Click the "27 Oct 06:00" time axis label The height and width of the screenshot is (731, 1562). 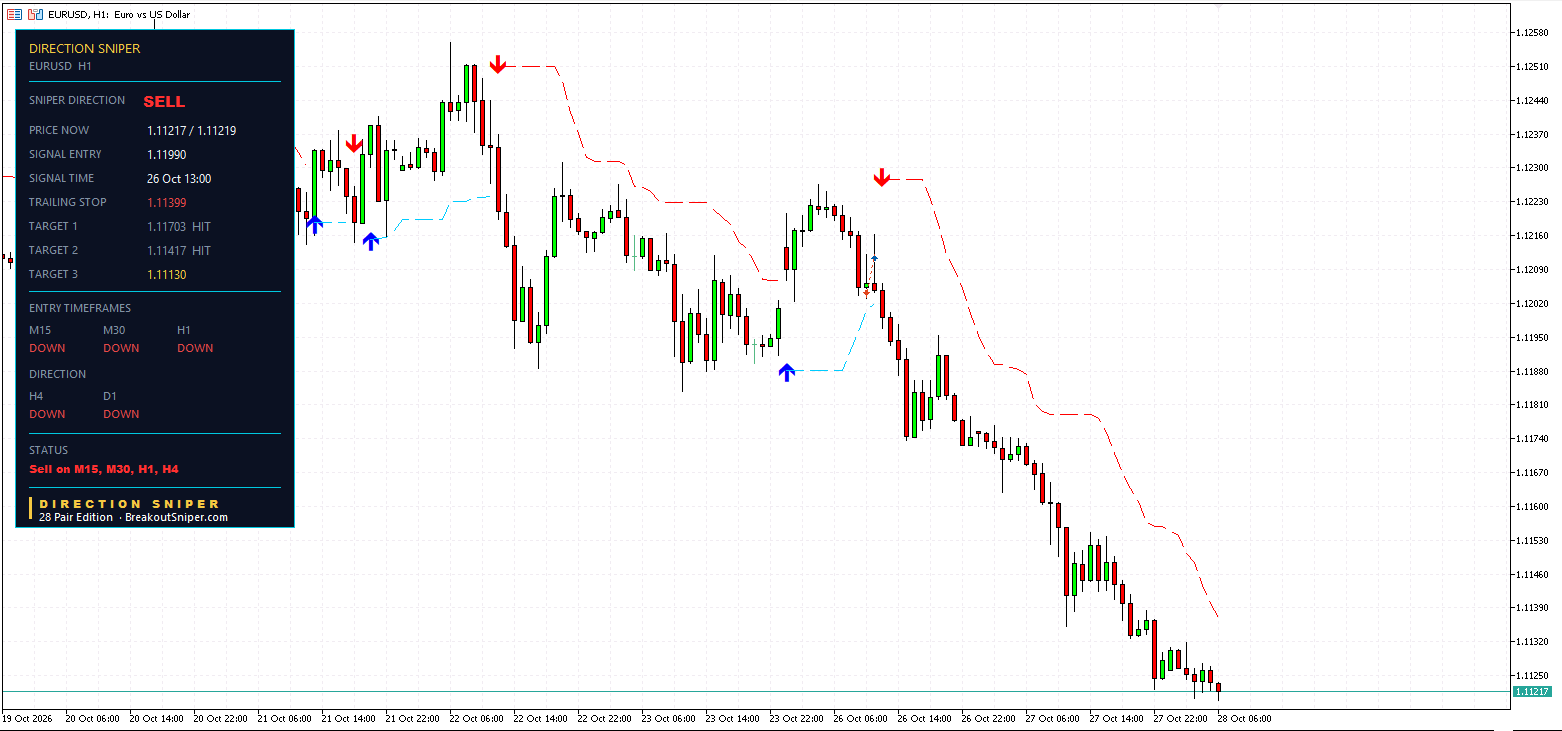tap(1052, 718)
